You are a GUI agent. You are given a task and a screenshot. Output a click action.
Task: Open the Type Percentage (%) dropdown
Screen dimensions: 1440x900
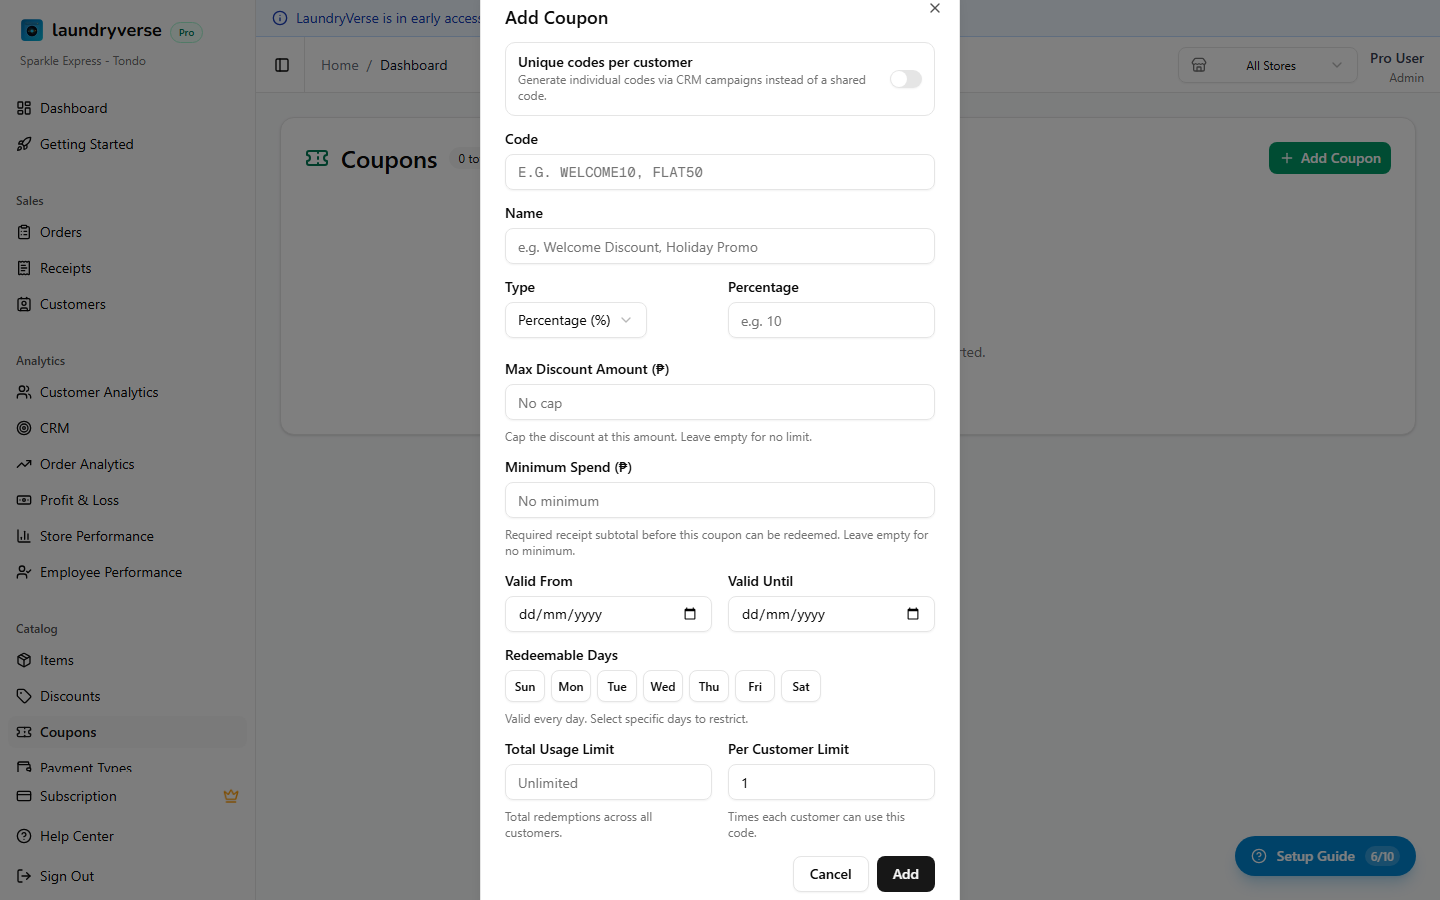pyautogui.click(x=576, y=320)
